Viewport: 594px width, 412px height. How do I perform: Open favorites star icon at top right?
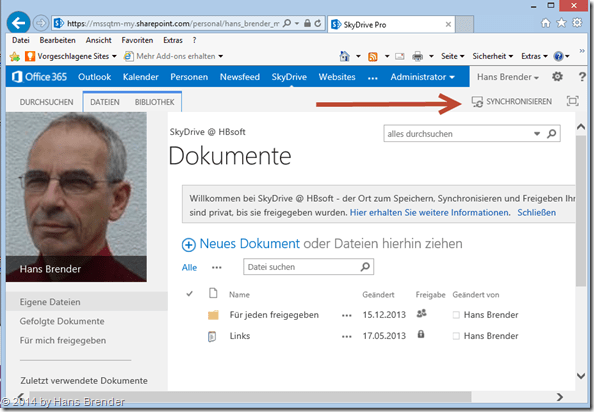(561, 23)
